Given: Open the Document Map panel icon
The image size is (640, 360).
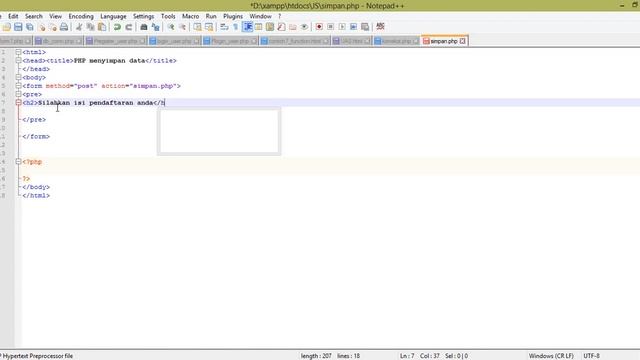Looking at the screenshot, I should point(270,27).
